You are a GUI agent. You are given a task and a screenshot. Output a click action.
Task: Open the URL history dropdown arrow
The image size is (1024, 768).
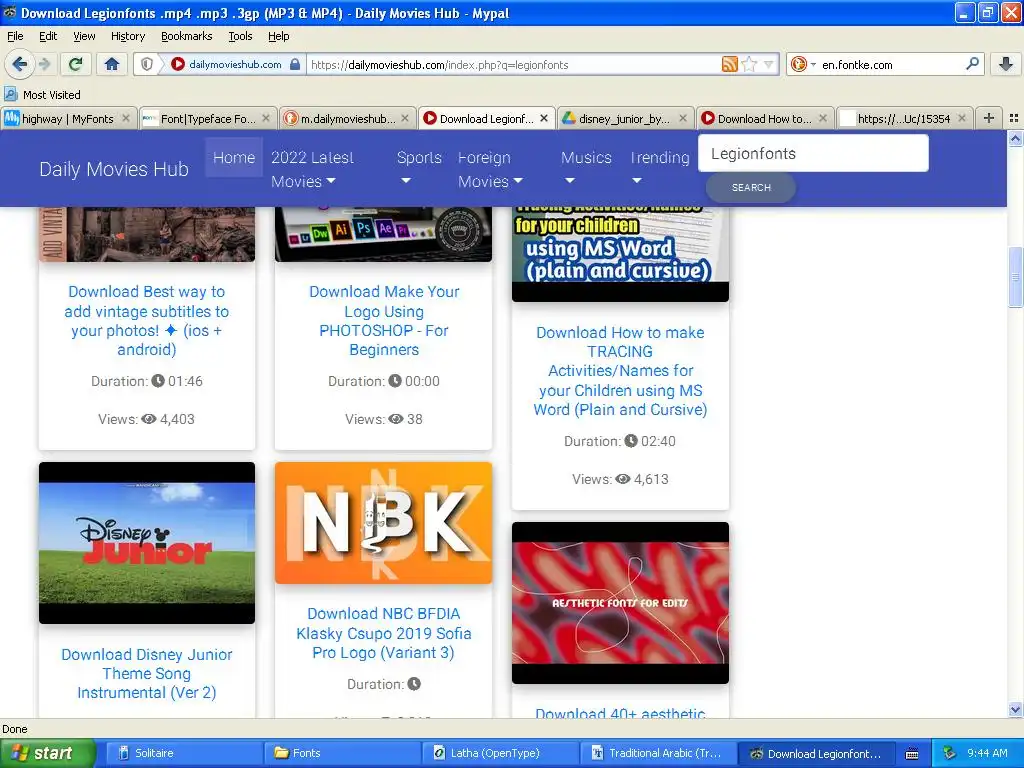coord(768,64)
